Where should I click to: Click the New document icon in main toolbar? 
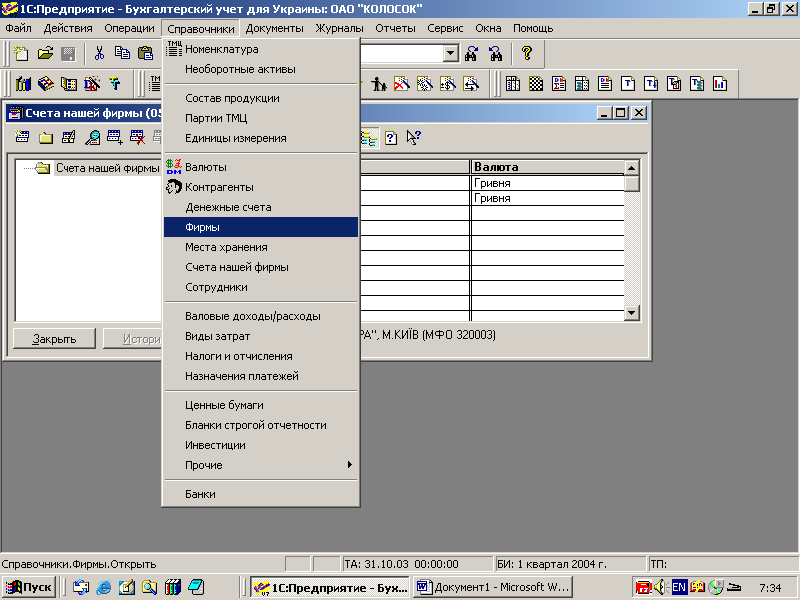click(x=21, y=53)
